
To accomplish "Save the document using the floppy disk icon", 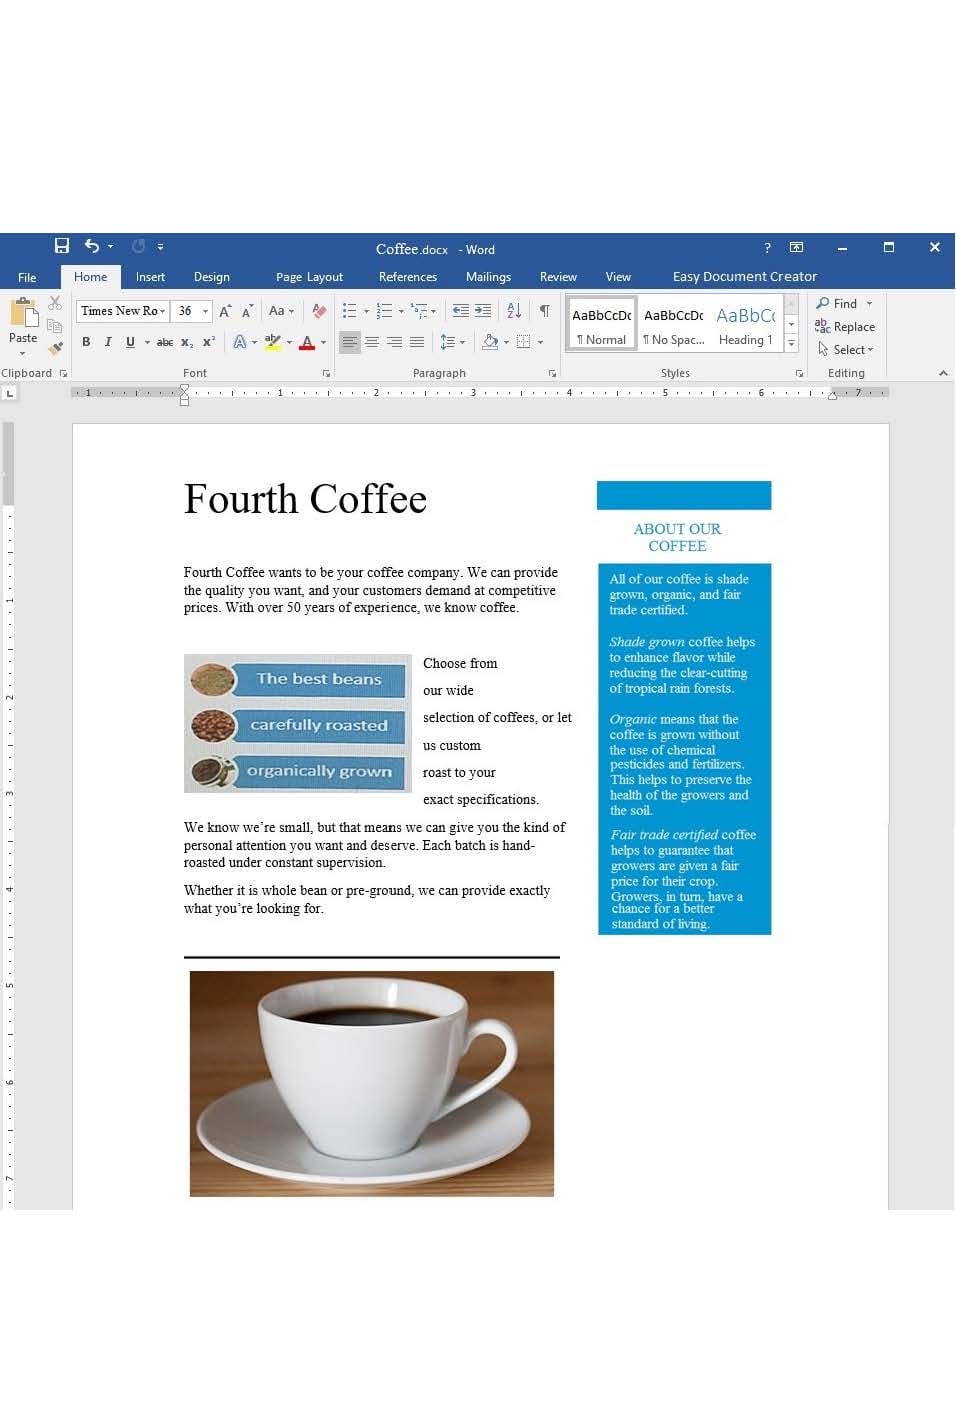I will pyautogui.click(x=62, y=246).
